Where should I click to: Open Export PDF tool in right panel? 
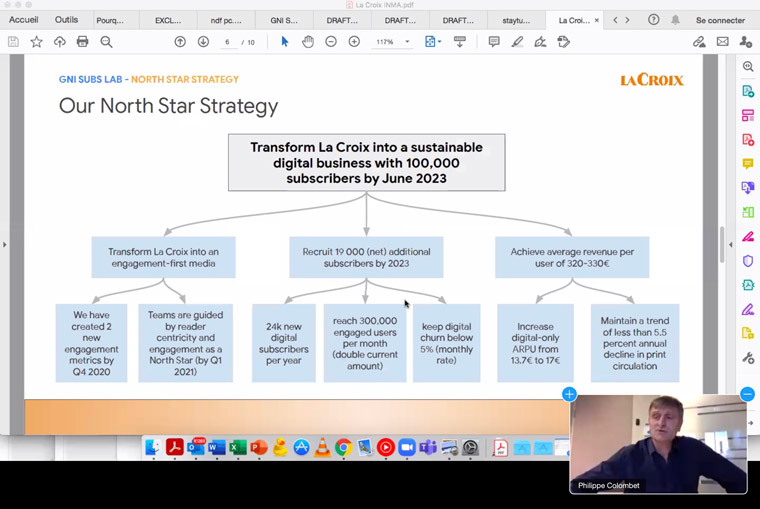click(748, 91)
